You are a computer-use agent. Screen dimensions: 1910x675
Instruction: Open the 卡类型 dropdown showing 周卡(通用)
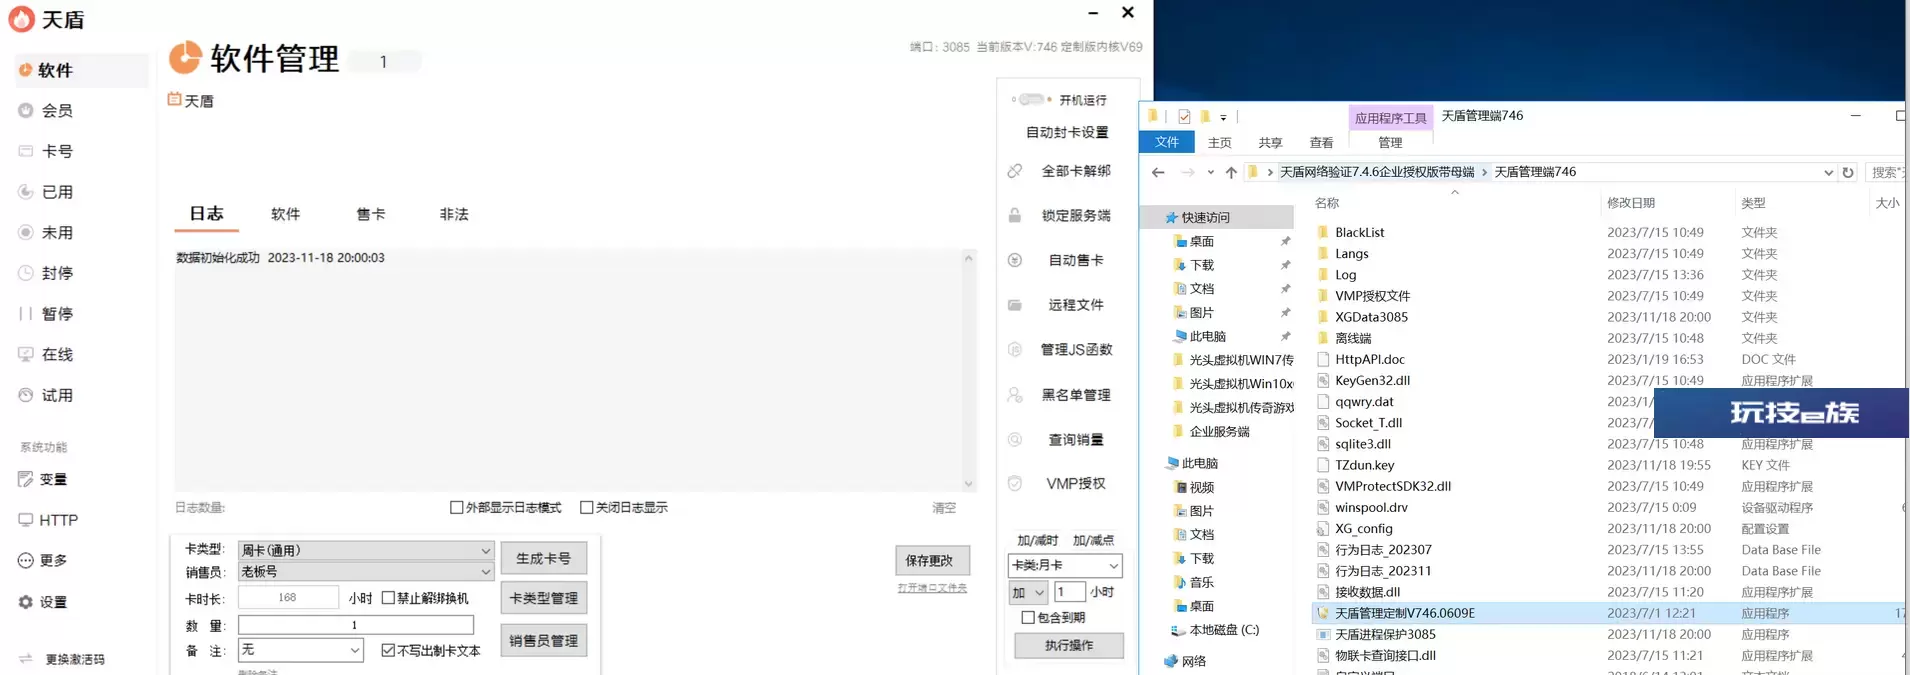(x=366, y=551)
